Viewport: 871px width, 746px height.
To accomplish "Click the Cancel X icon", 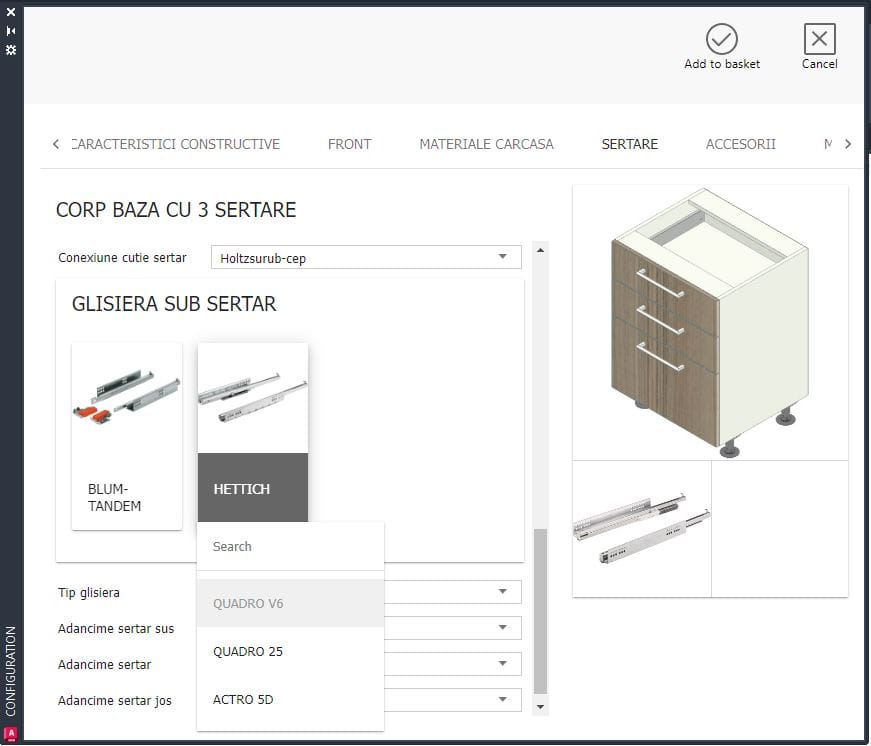I will click(819, 40).
